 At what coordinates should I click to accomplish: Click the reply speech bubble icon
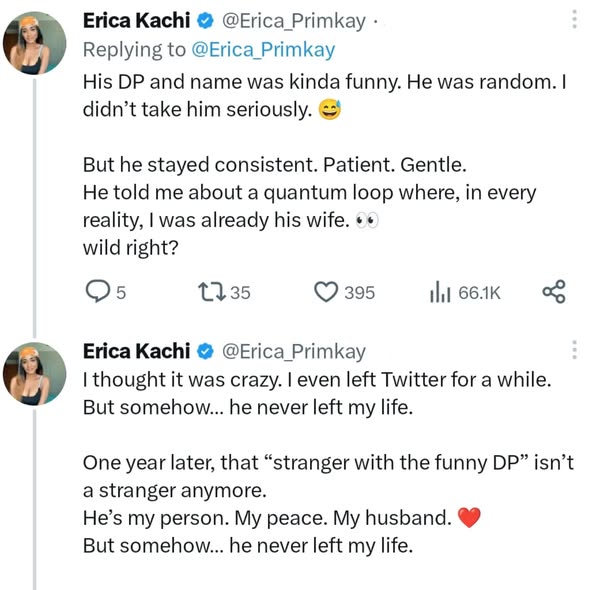(x=97, y=292)
